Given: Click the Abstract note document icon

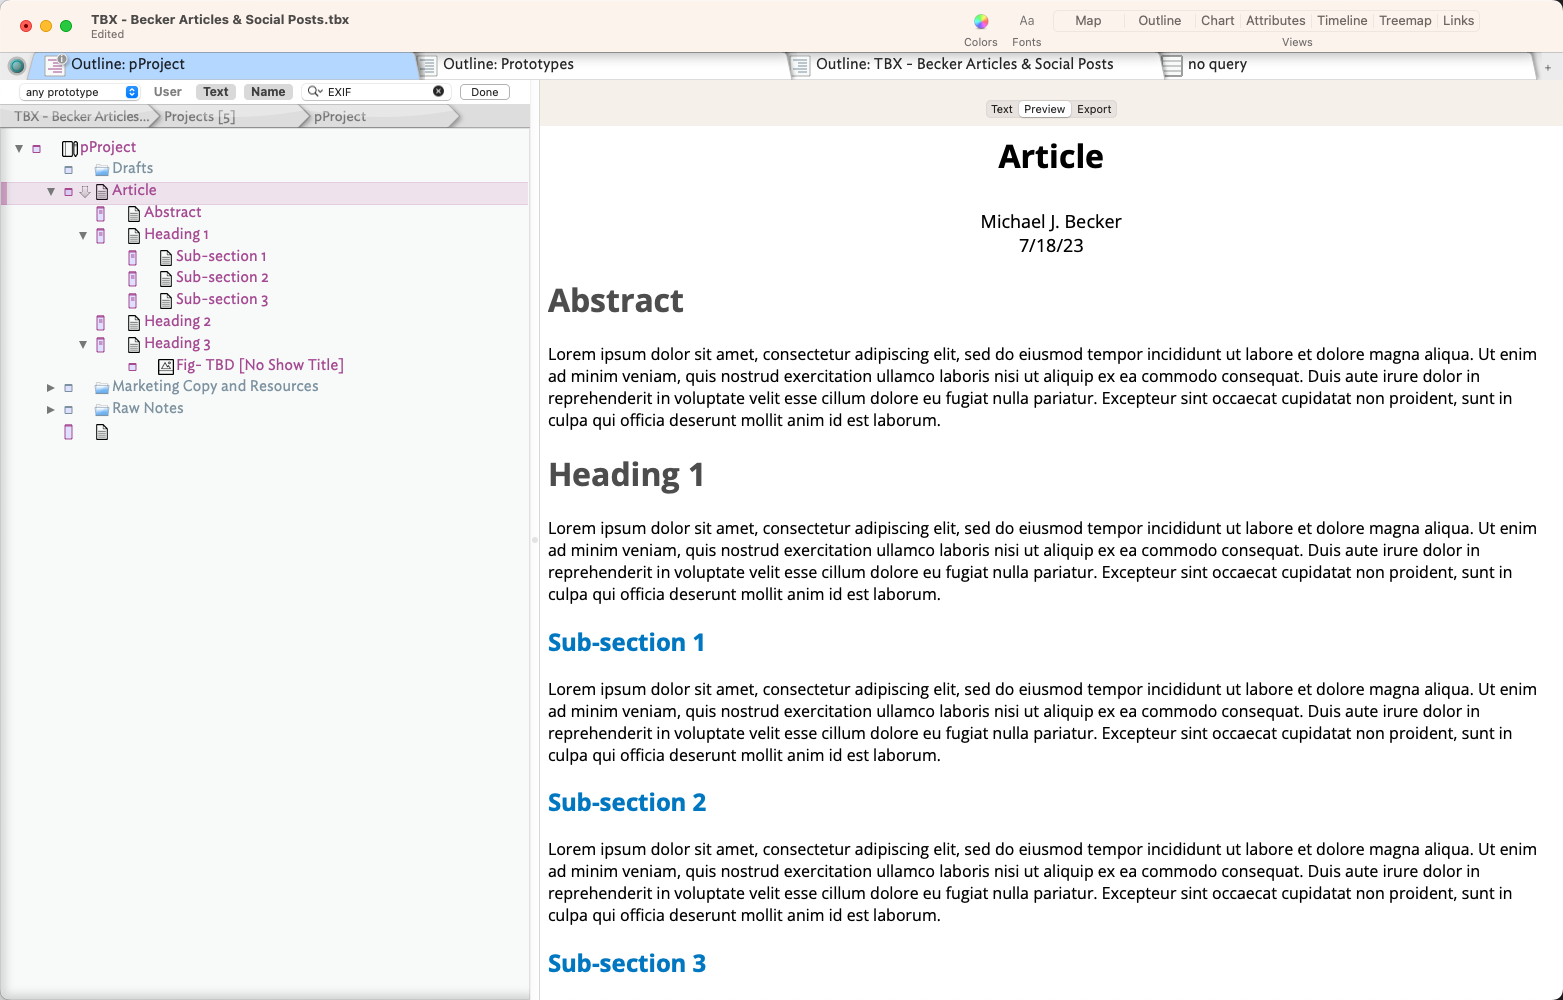Looking at the screenshot, I should [x=134, y=213].
